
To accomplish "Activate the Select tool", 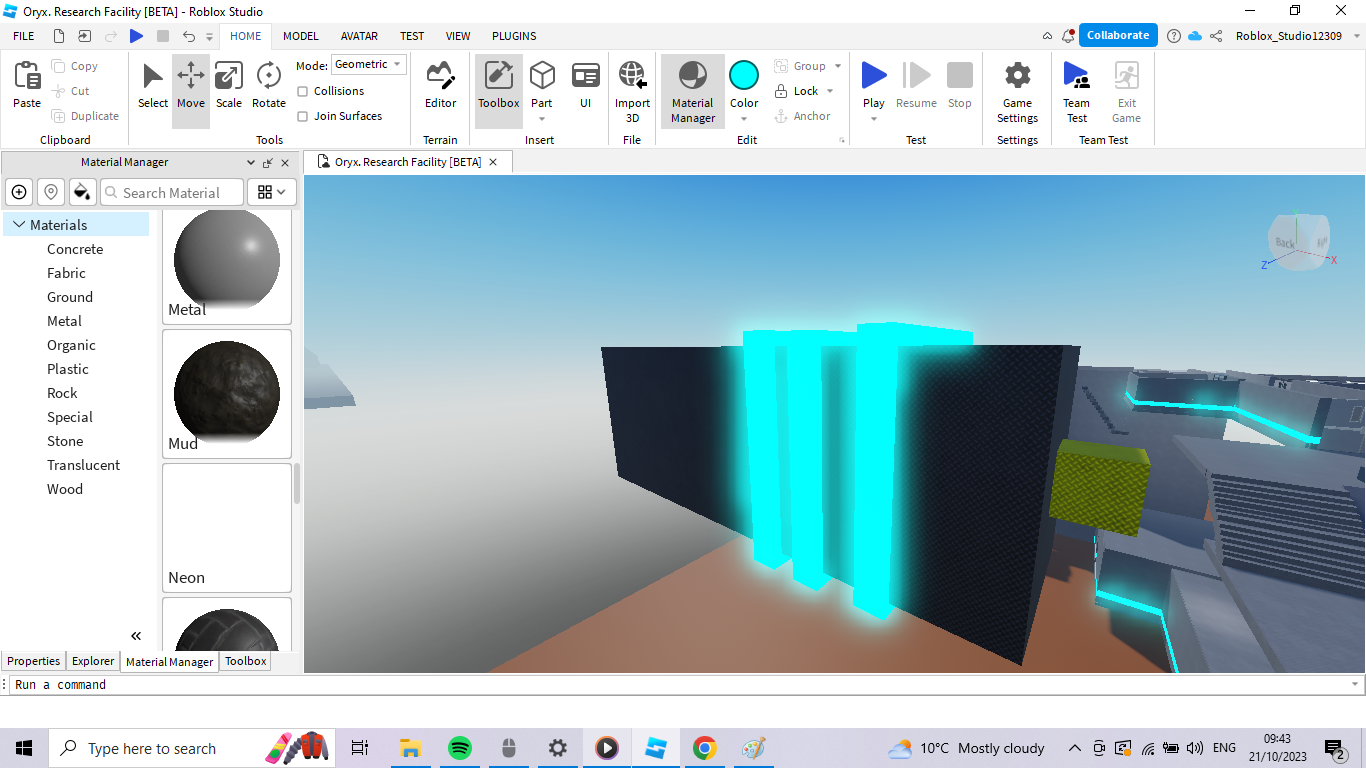I will tap(153, 86).
